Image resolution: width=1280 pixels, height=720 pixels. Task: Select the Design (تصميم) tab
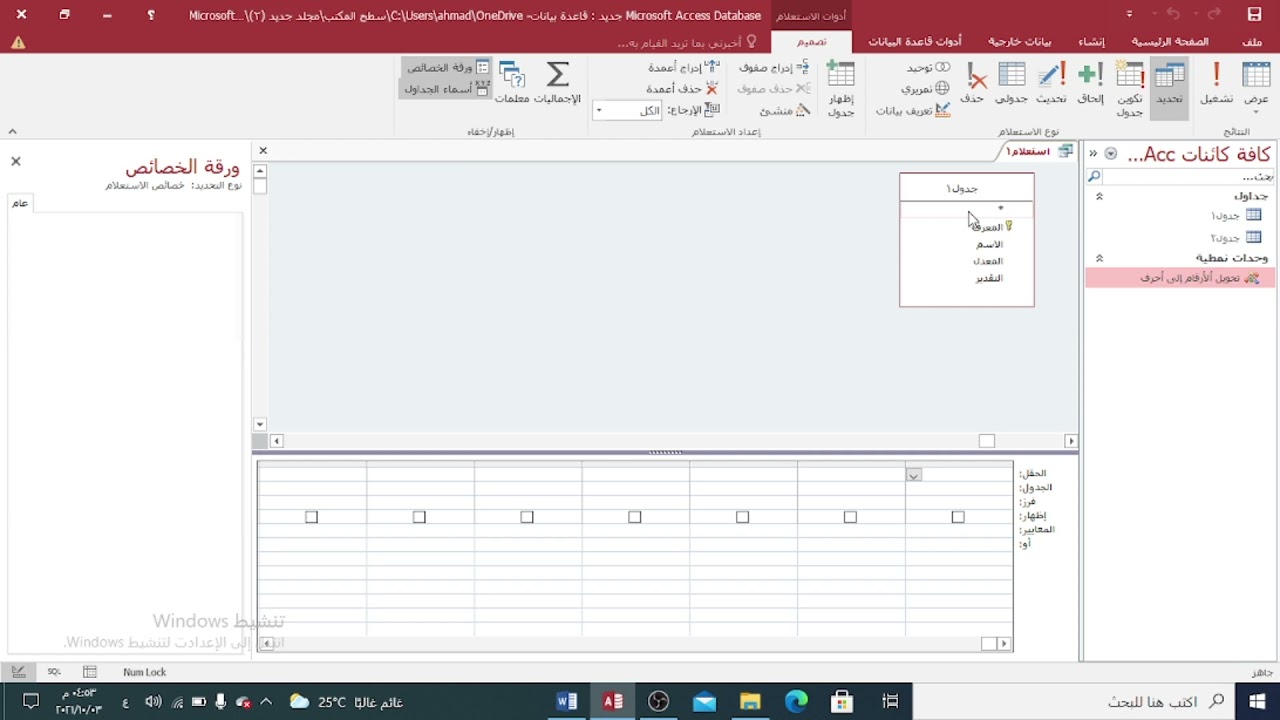(x=811, y=42)
